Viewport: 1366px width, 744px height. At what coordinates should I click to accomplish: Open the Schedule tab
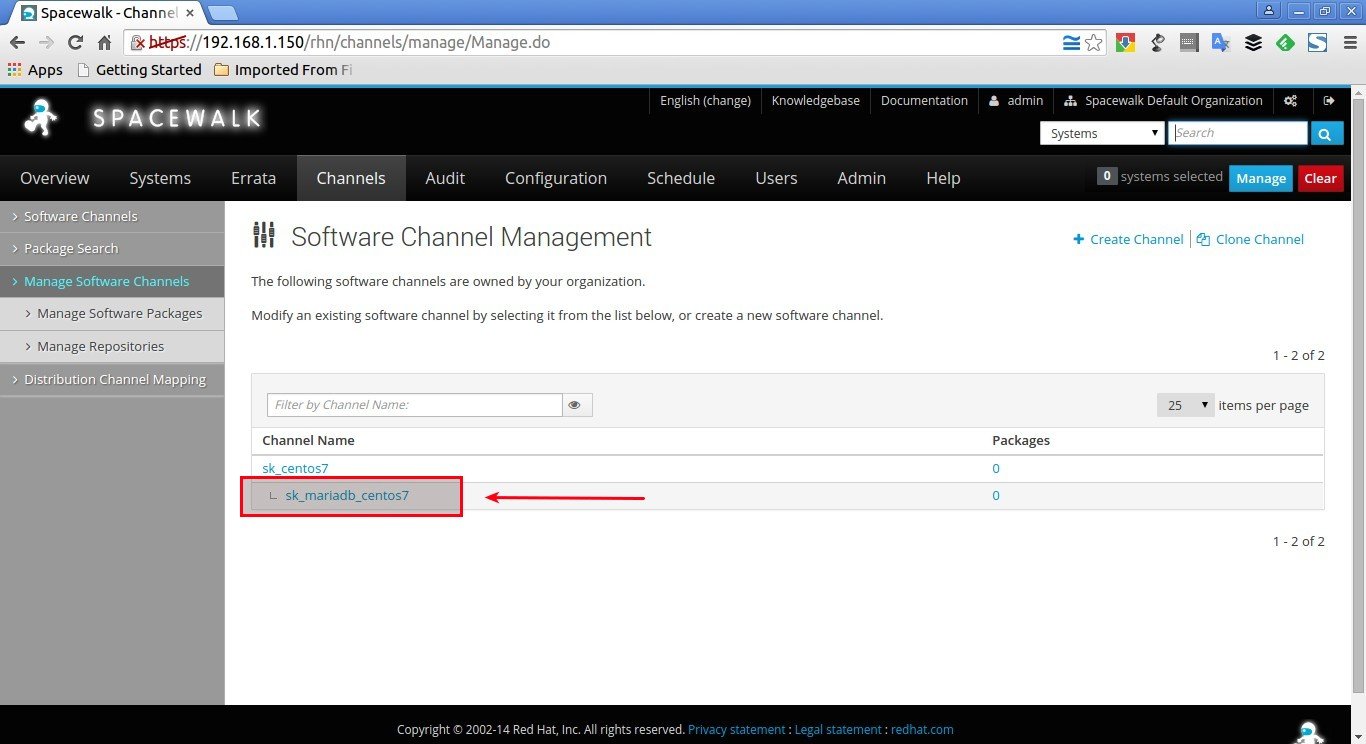tap(681, 178)
